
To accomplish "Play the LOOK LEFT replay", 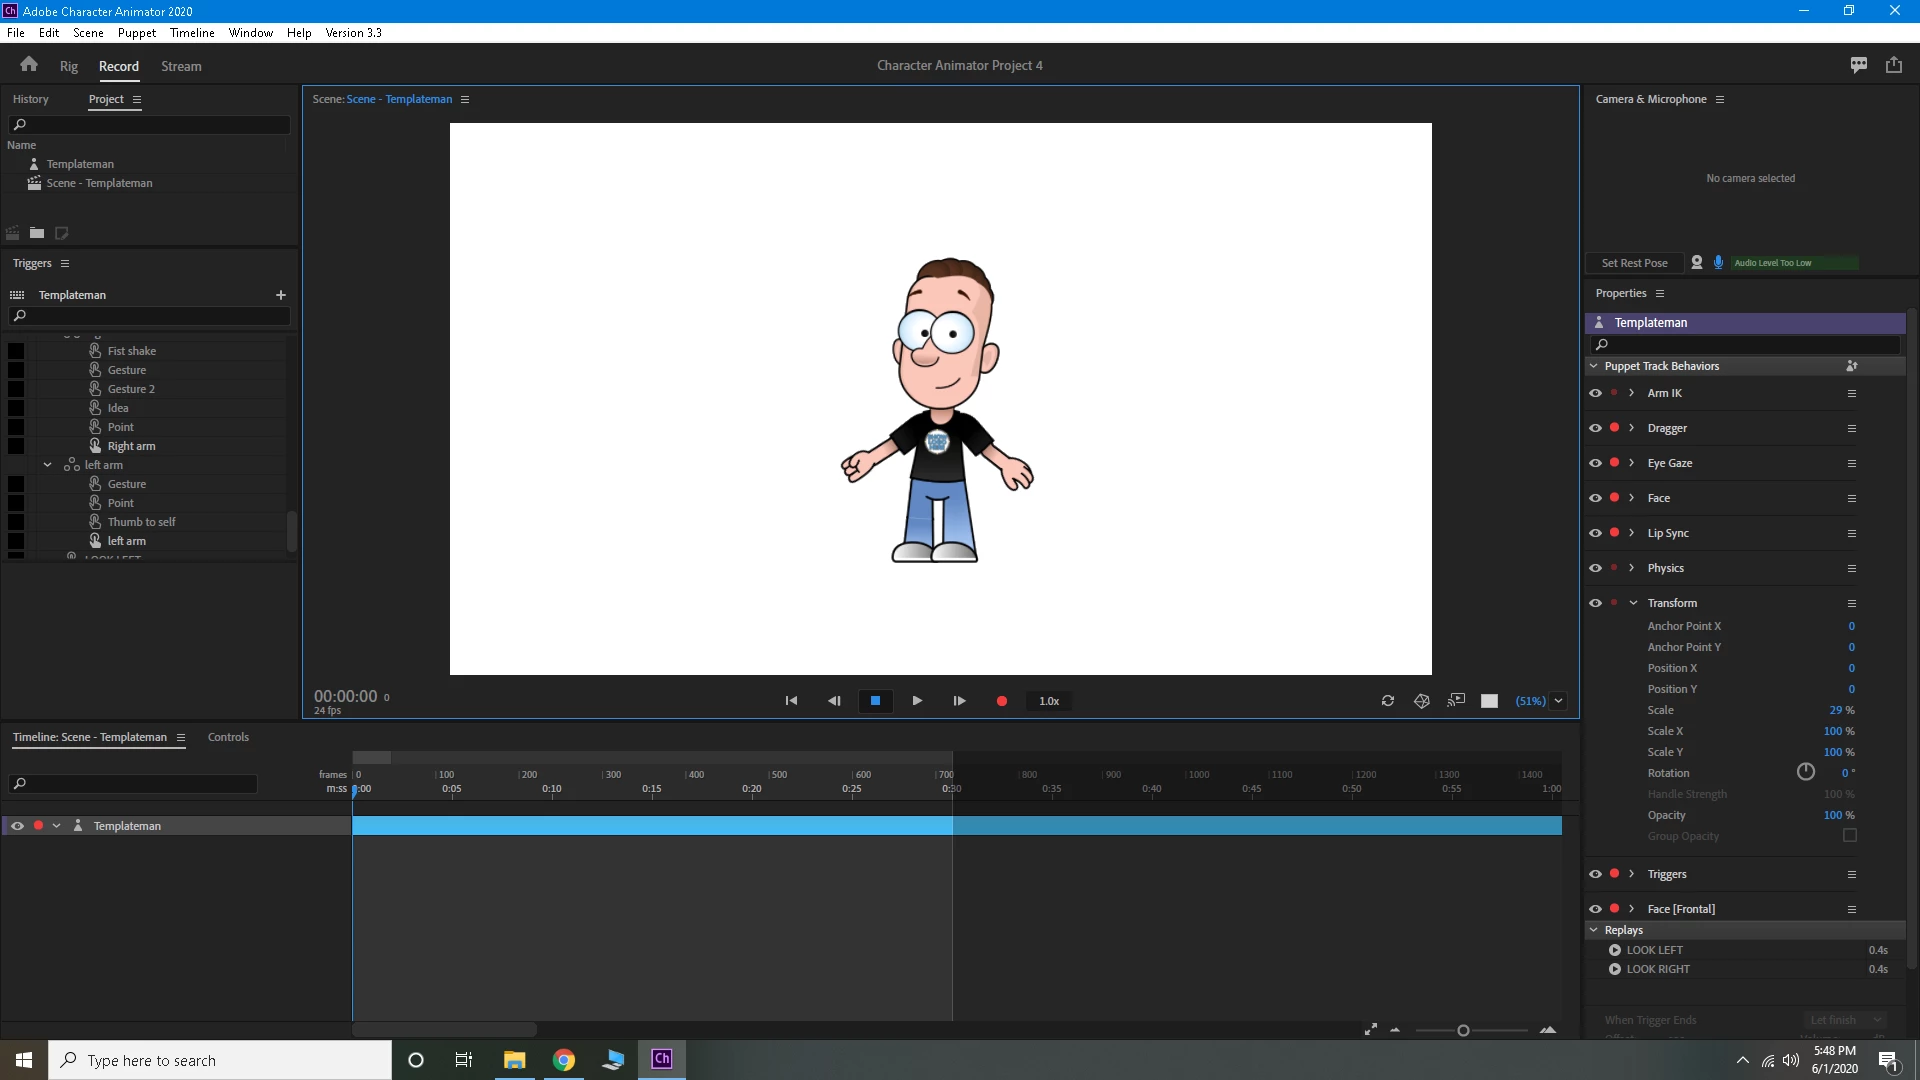I will tap(1614, 950).
